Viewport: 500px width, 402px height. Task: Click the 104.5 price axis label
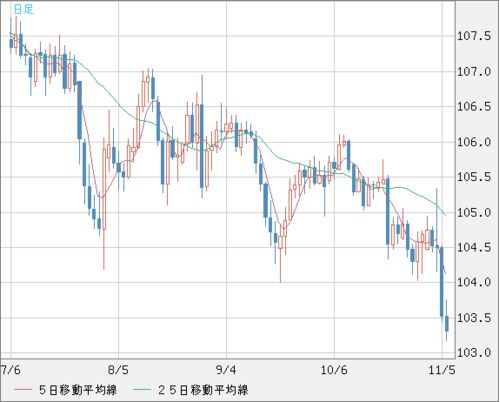[474, 247]
